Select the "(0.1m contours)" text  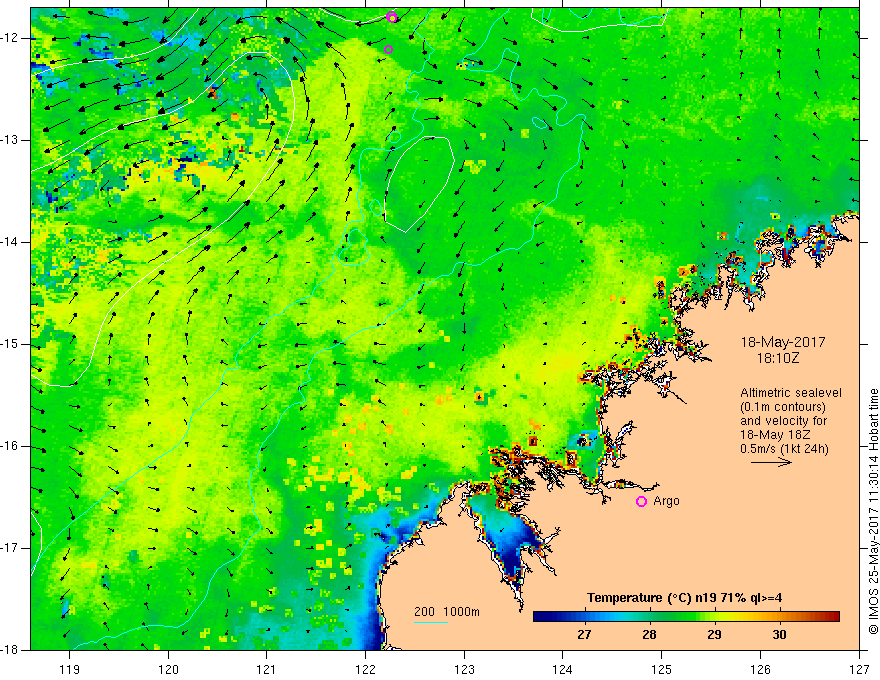783,407
